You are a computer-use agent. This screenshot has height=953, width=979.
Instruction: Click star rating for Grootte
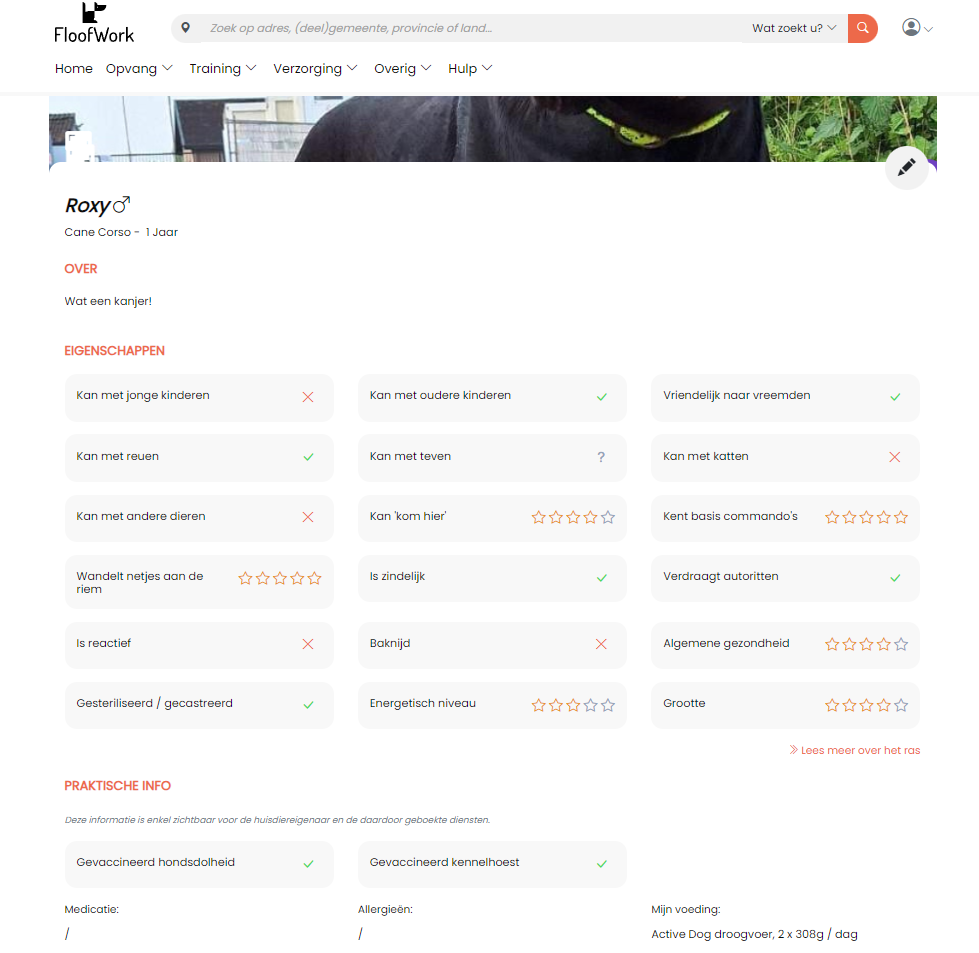click(866, 705)
